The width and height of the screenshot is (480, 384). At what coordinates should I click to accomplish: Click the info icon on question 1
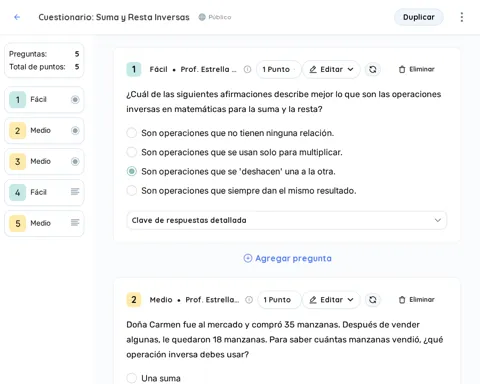pos(247,69)
